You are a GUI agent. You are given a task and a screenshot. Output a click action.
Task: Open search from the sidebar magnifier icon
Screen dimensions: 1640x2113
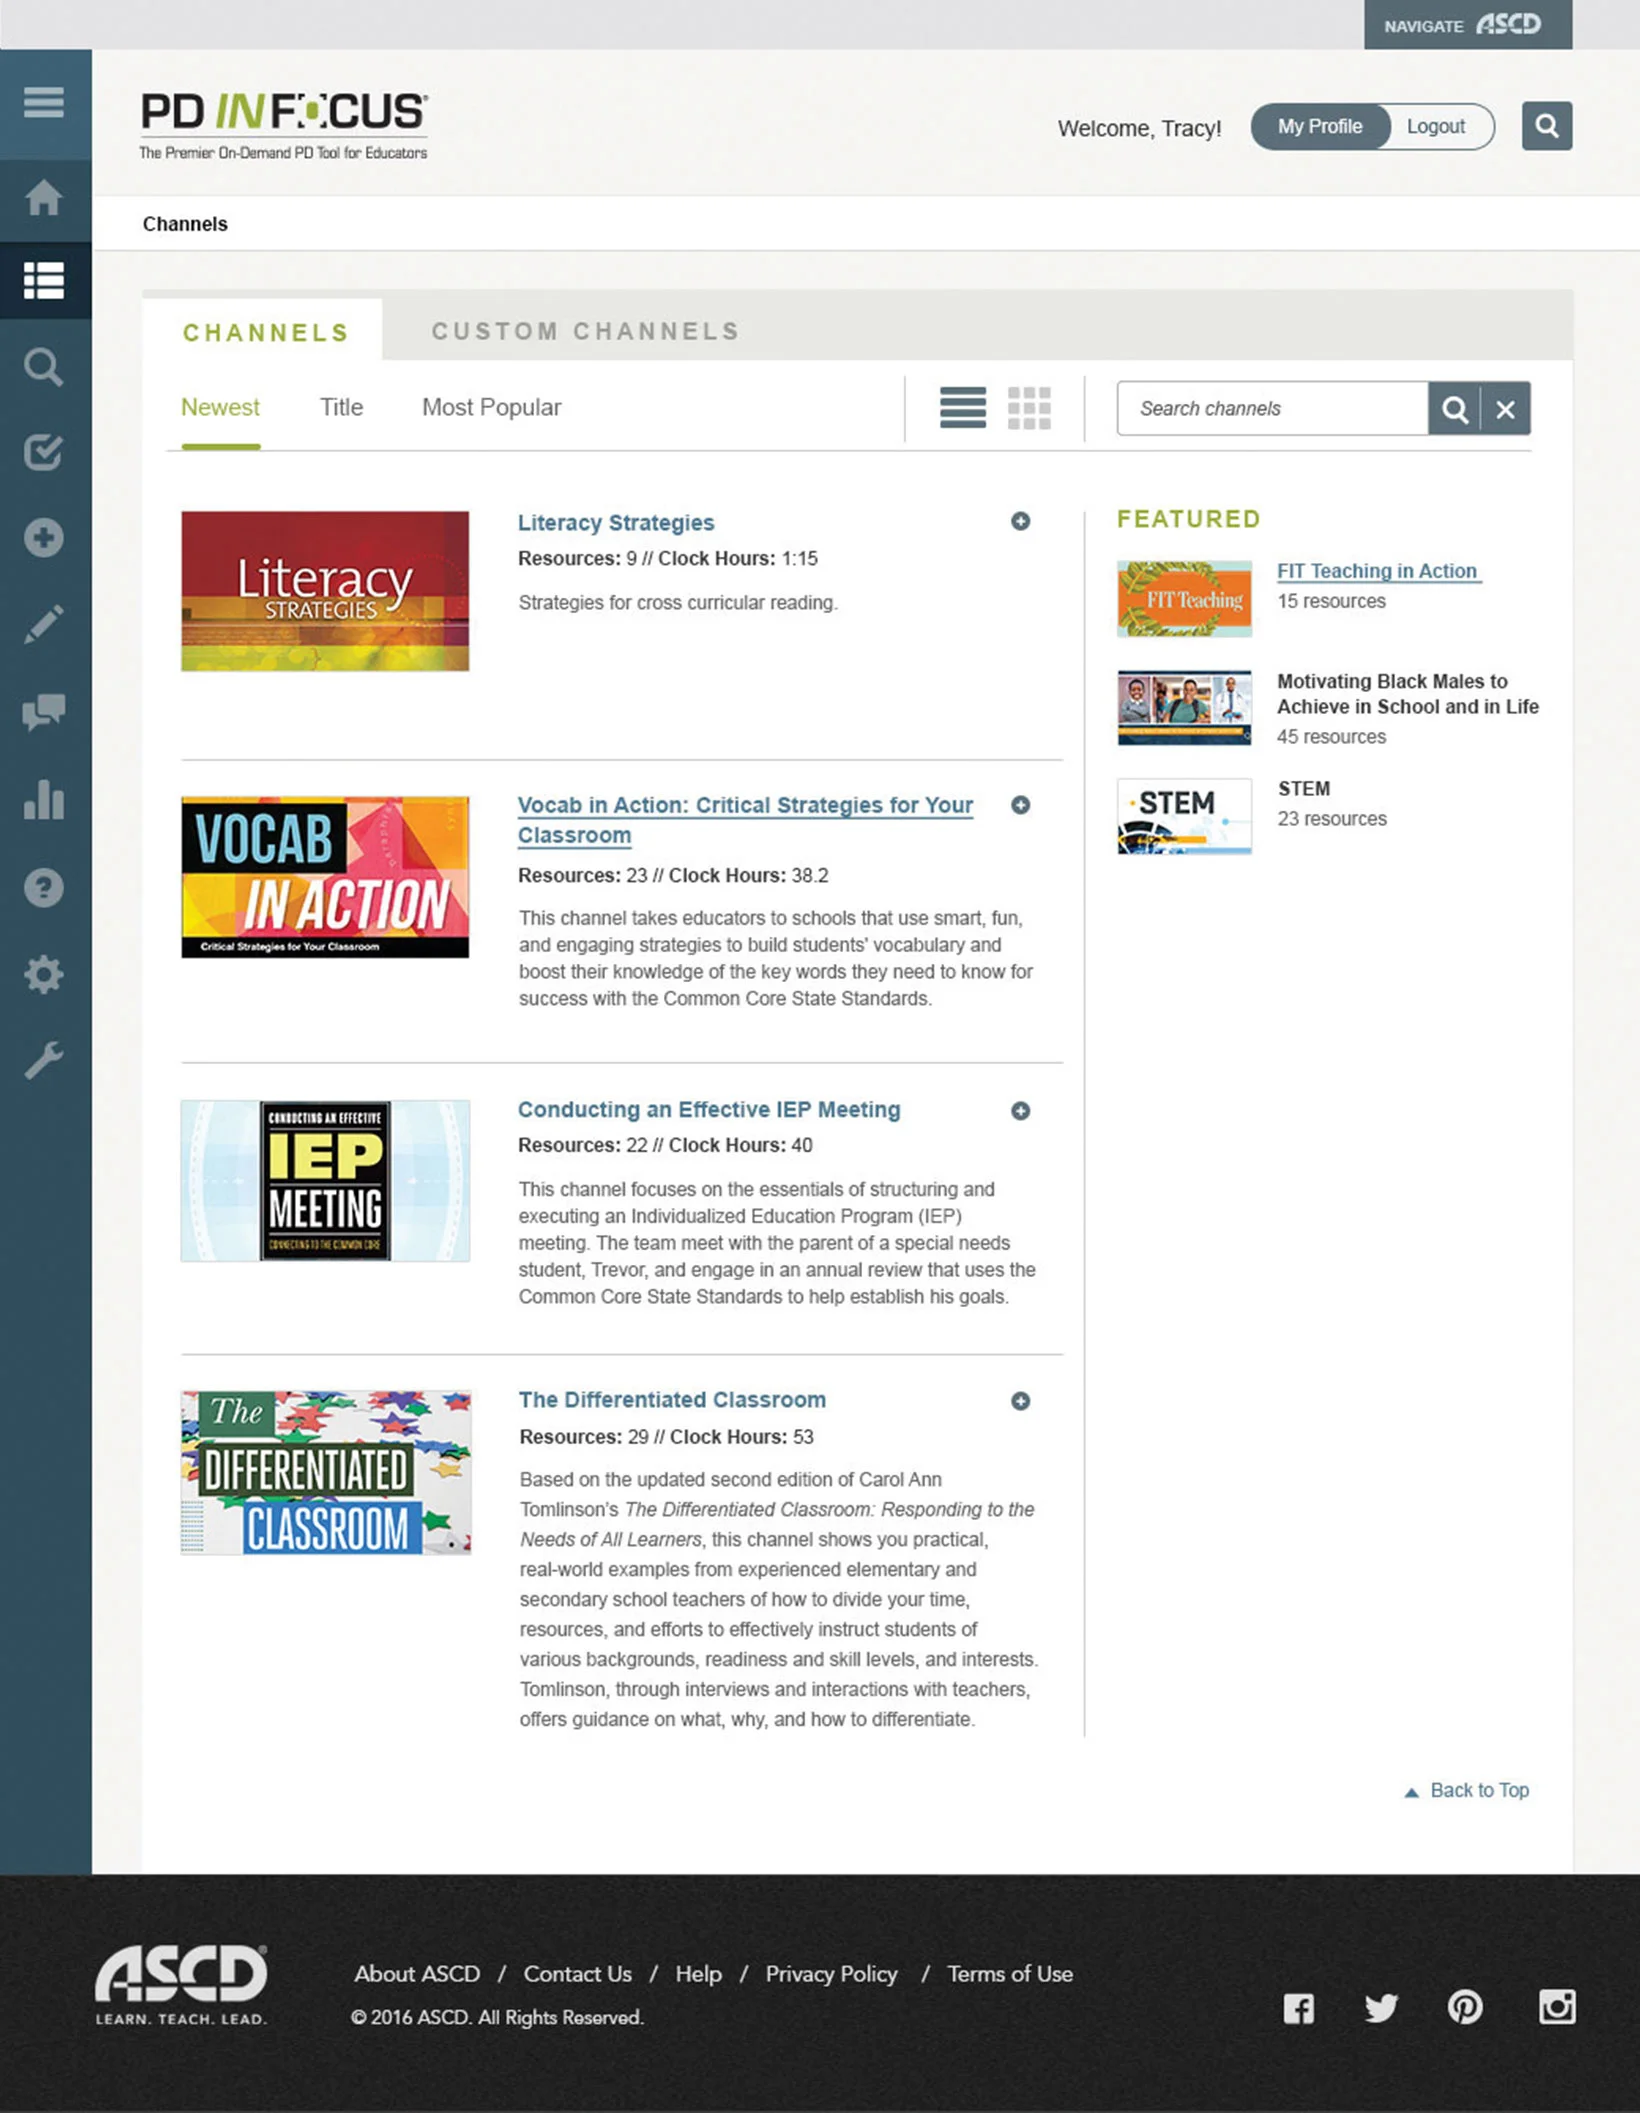click(44, 367)
